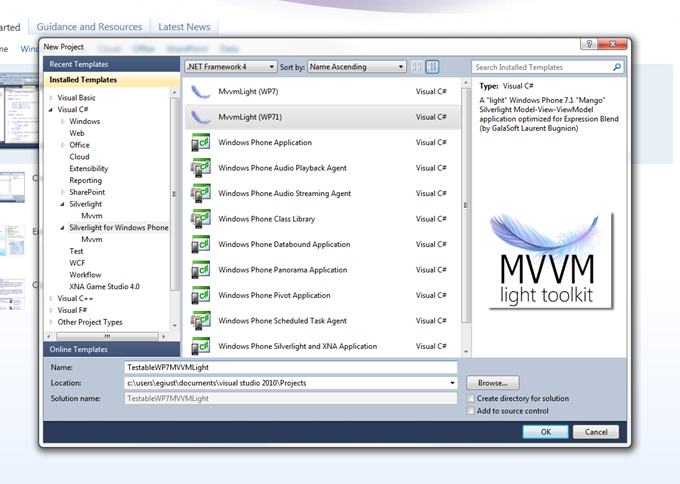Select the MvvmLight (WP71) feather icon
680x484 pixels.
pos(200,117)
